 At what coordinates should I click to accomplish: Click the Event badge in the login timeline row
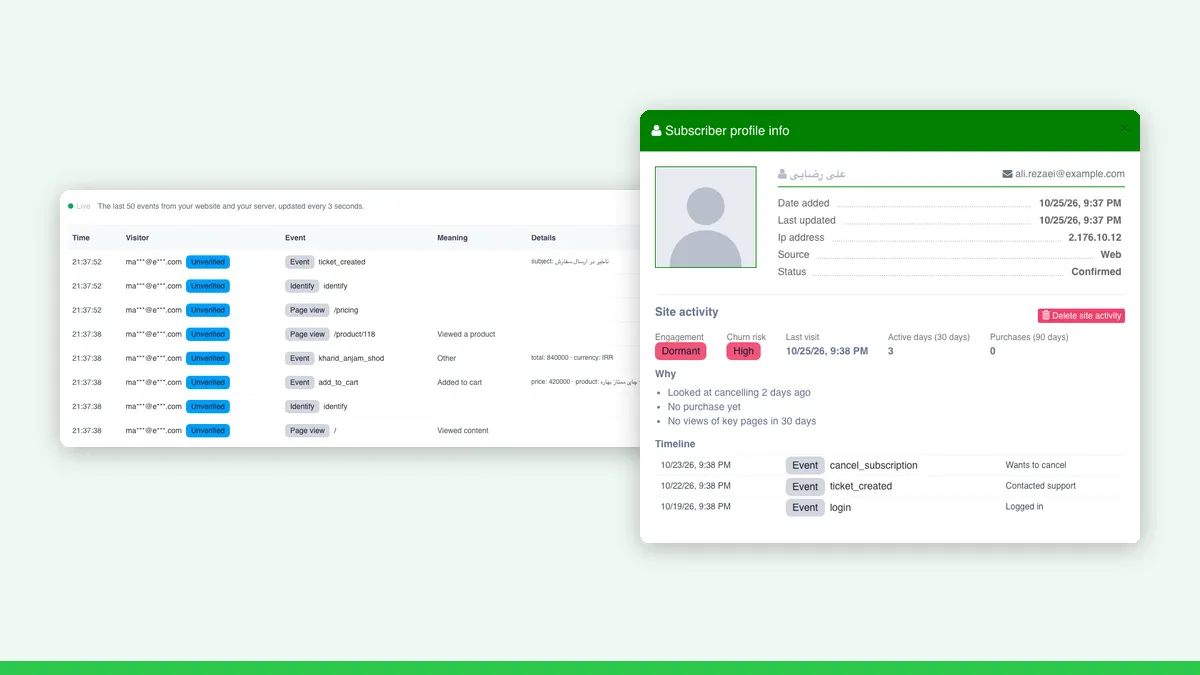[805, 507]
